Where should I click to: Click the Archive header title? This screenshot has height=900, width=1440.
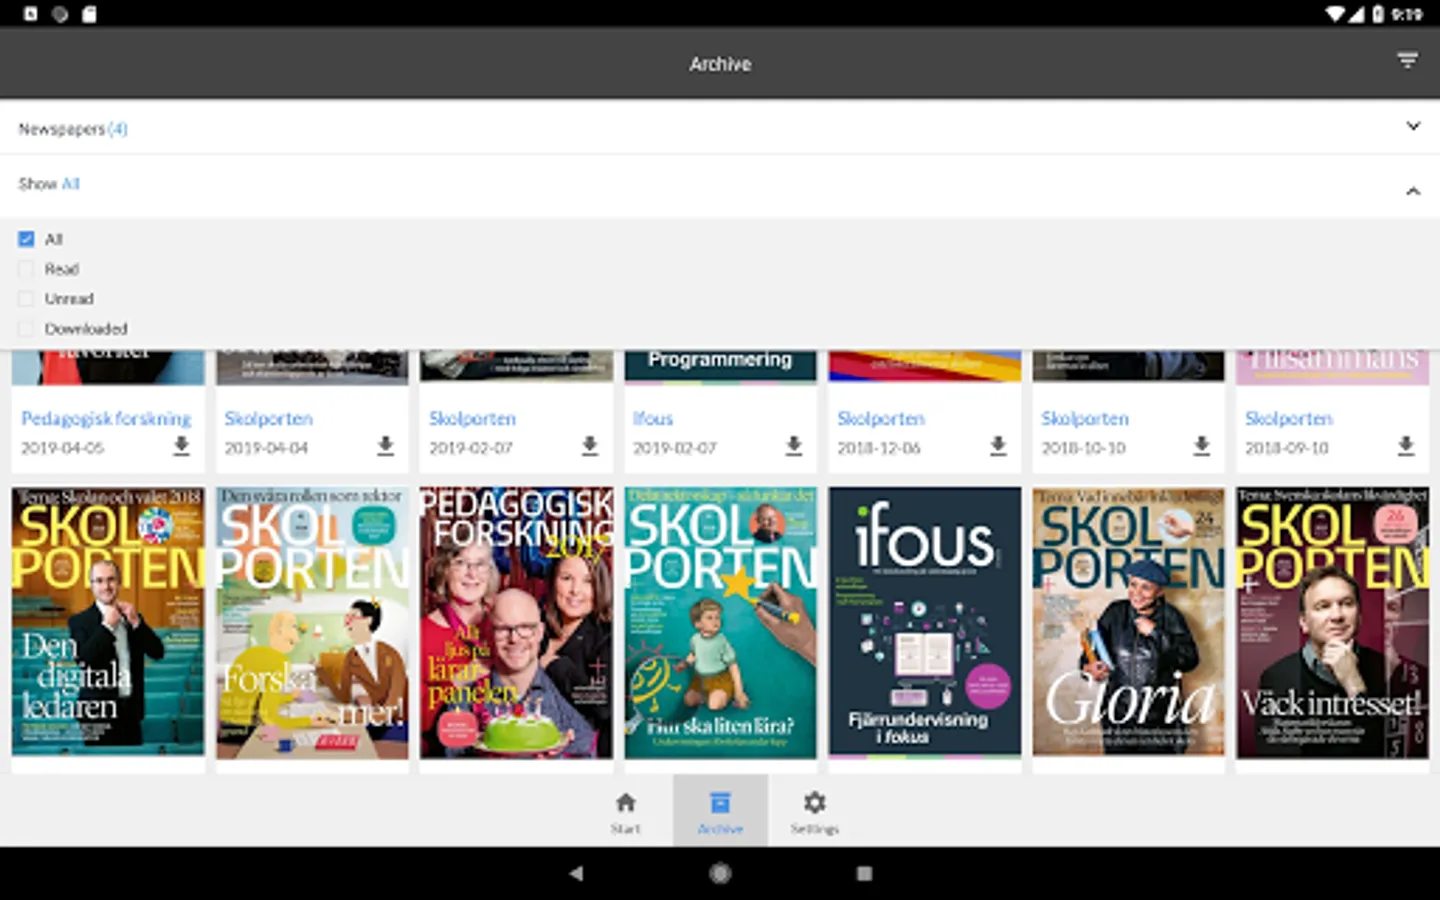[x=720, y=63]
